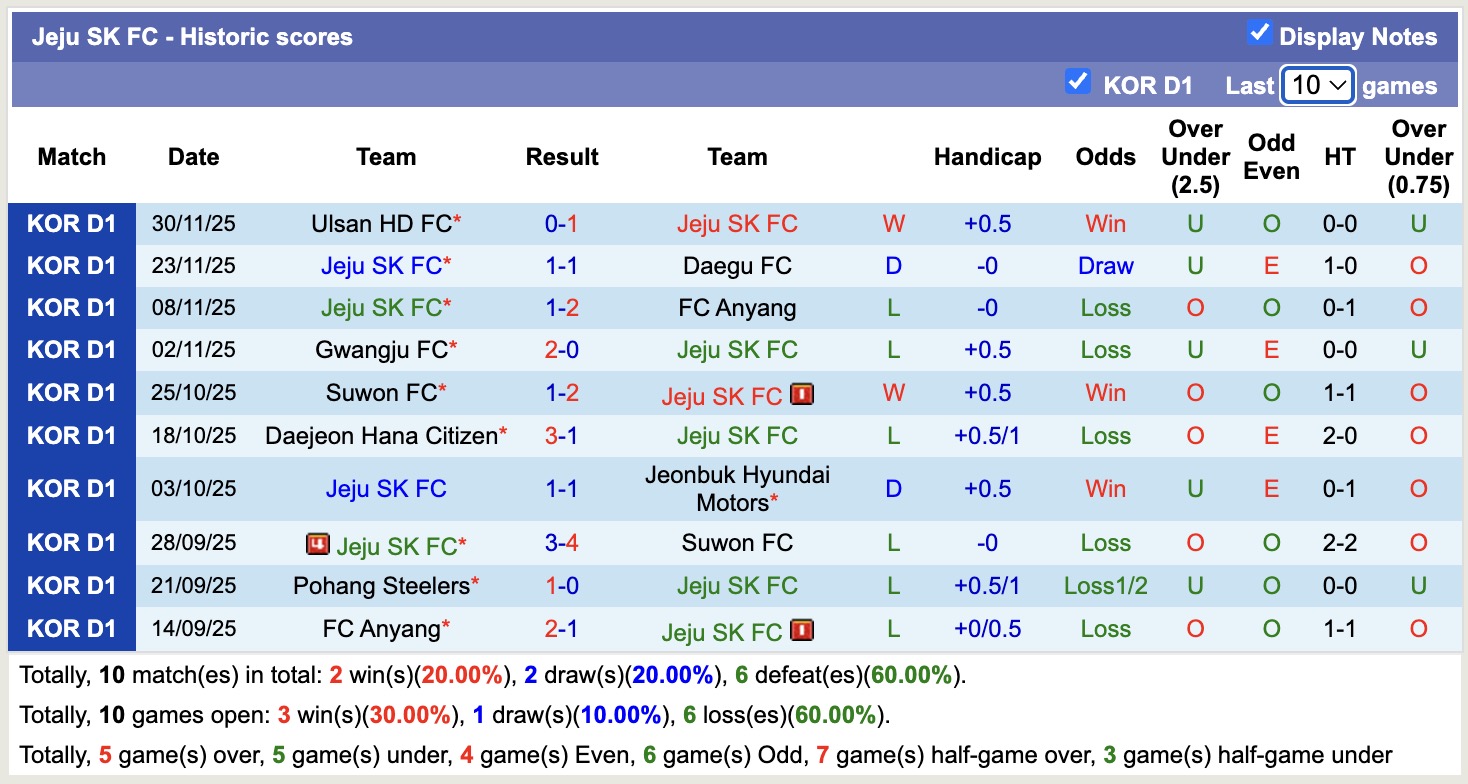Screen dimensions: 1468x784
Task: Click Jeonbuk Hyundai Motors team name
Action: click(x=737, y=488)
